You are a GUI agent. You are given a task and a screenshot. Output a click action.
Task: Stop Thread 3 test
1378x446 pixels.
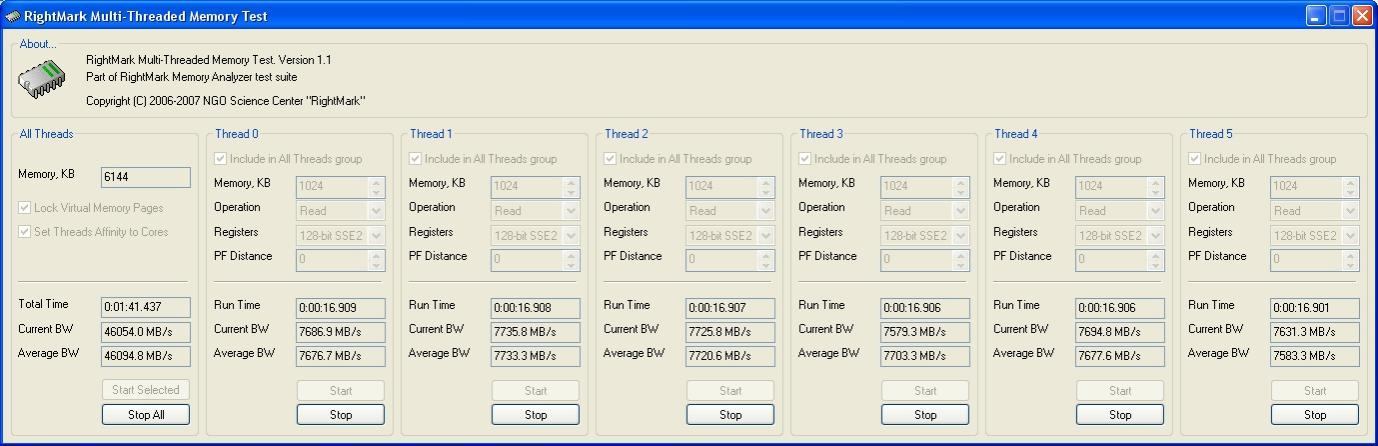926,415
